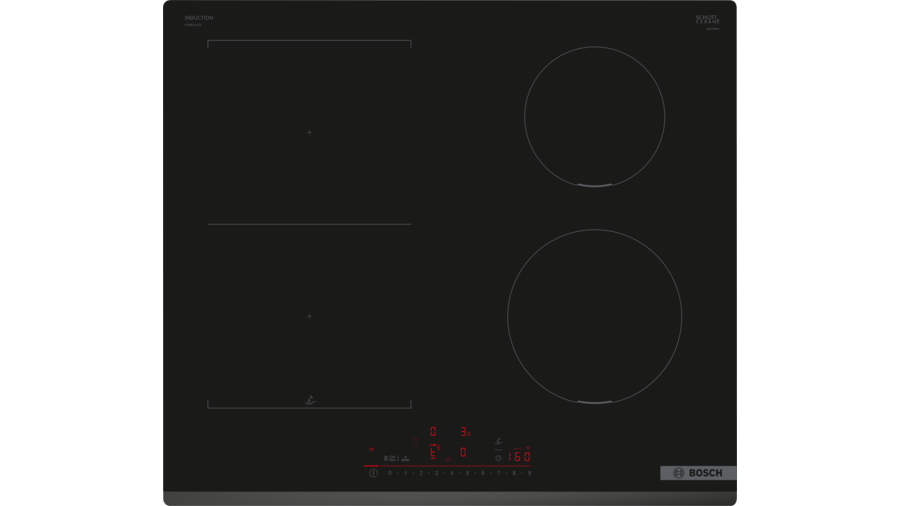Click the Bosch logo badge
Viewport: 900px width, 506px height.
(698, 473)
